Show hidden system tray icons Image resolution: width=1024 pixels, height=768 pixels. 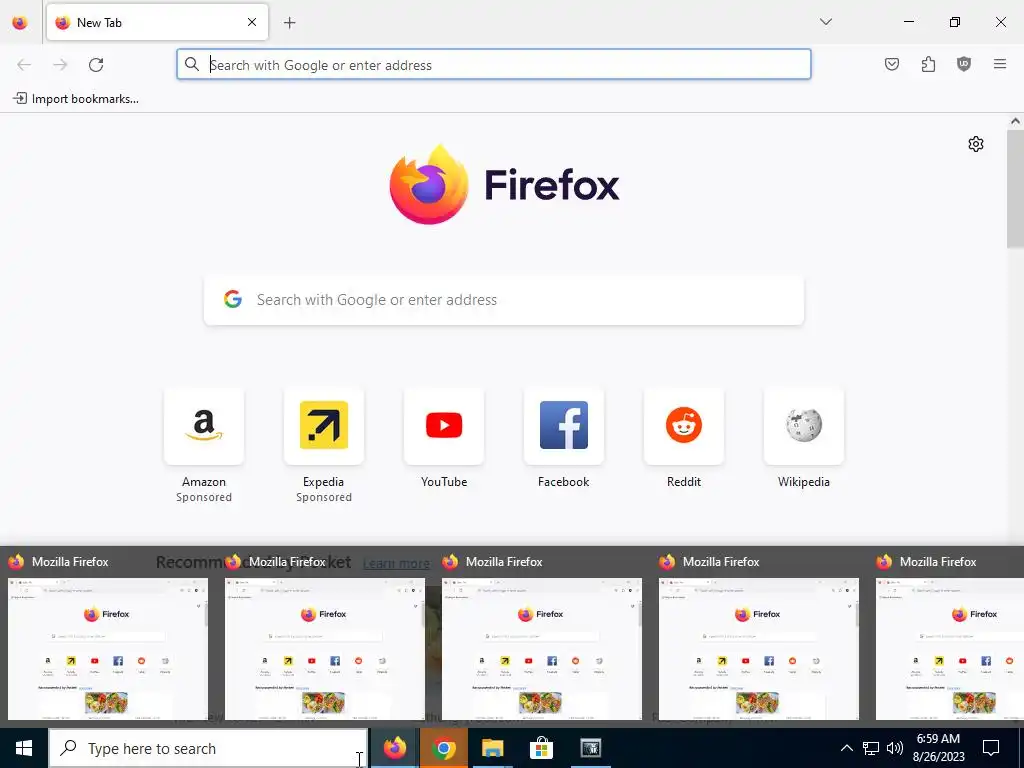coord(846,748)
